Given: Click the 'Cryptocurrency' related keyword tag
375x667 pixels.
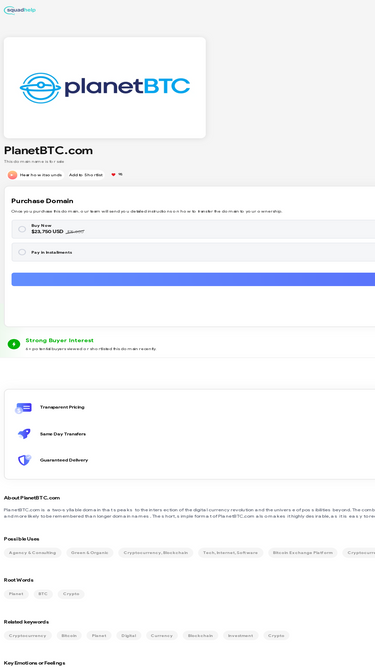Looking at the screenshot, I should (x=28, y=636).
